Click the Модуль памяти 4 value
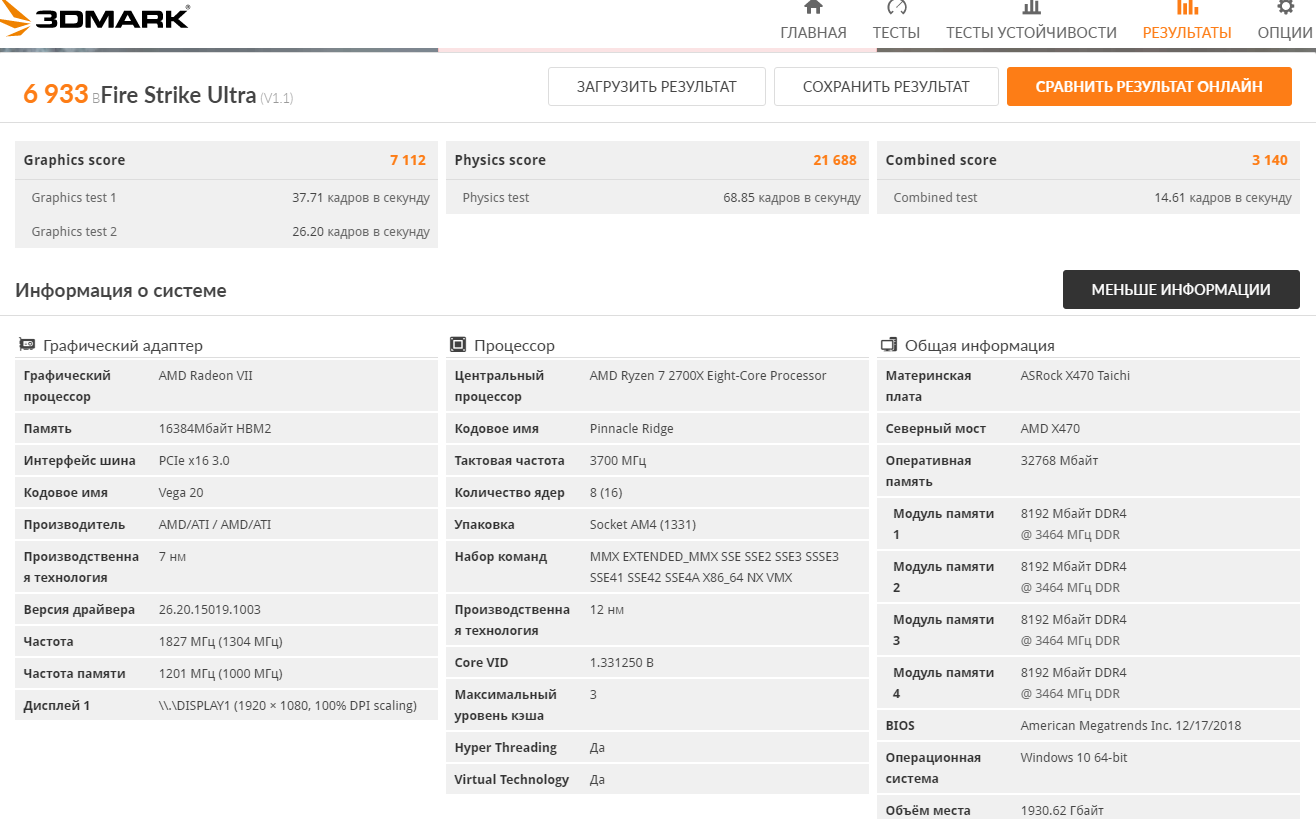 (1073, 683)
